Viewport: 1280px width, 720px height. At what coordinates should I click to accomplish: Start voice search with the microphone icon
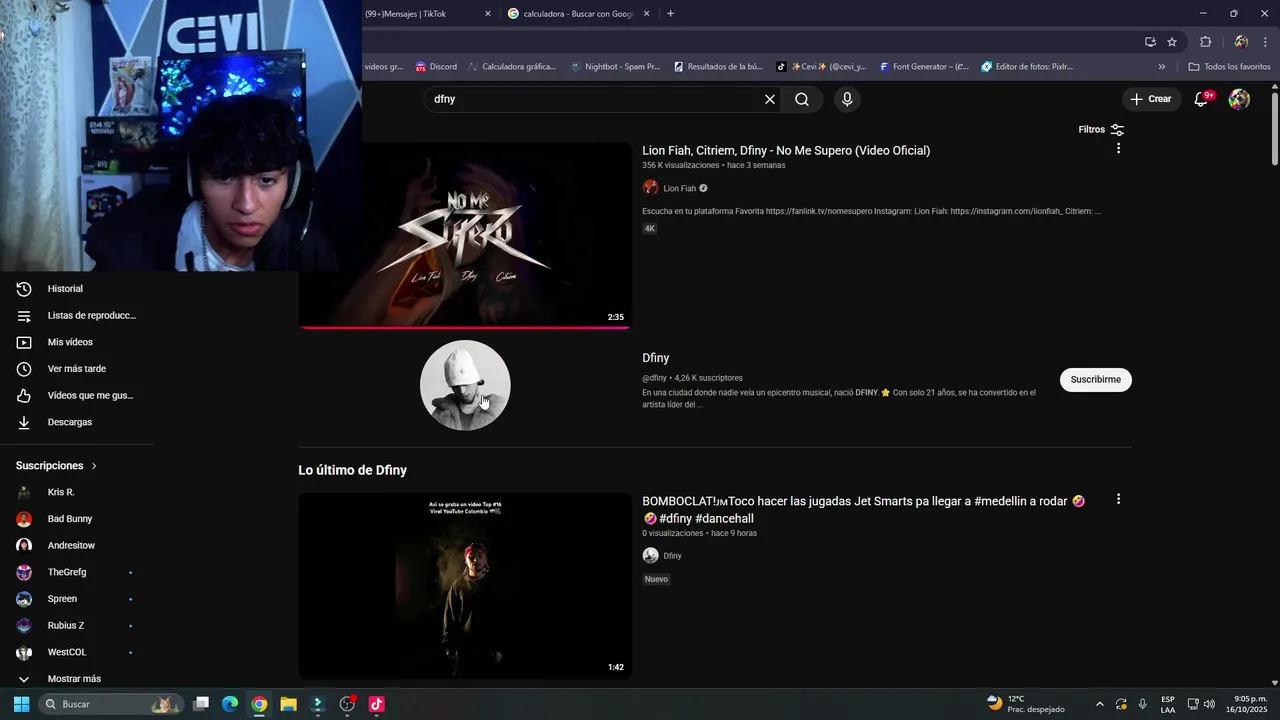point(847,99)
